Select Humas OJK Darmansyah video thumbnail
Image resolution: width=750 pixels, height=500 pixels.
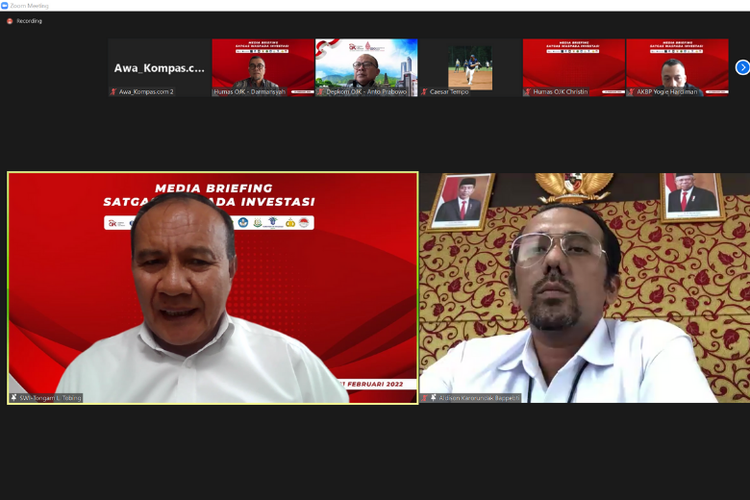coord(262,65)
